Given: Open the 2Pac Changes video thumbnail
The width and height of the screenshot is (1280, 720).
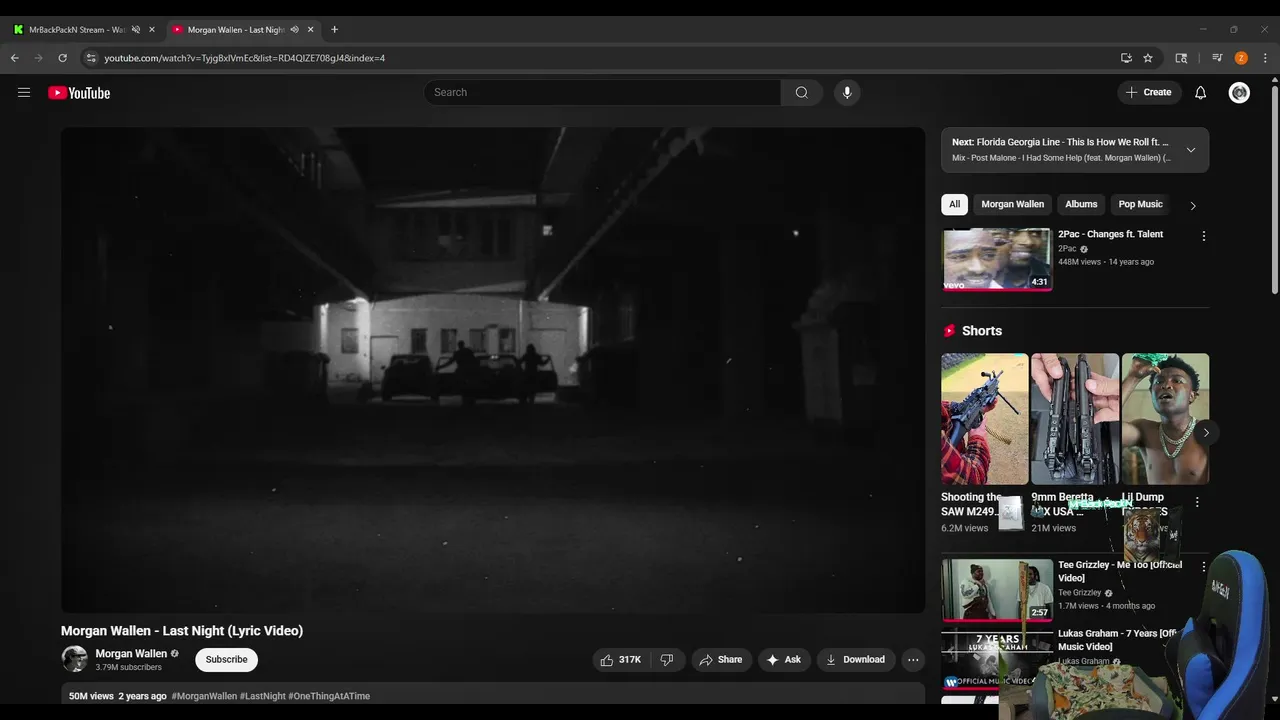Looking at the screenshot, I should point(997,259).
